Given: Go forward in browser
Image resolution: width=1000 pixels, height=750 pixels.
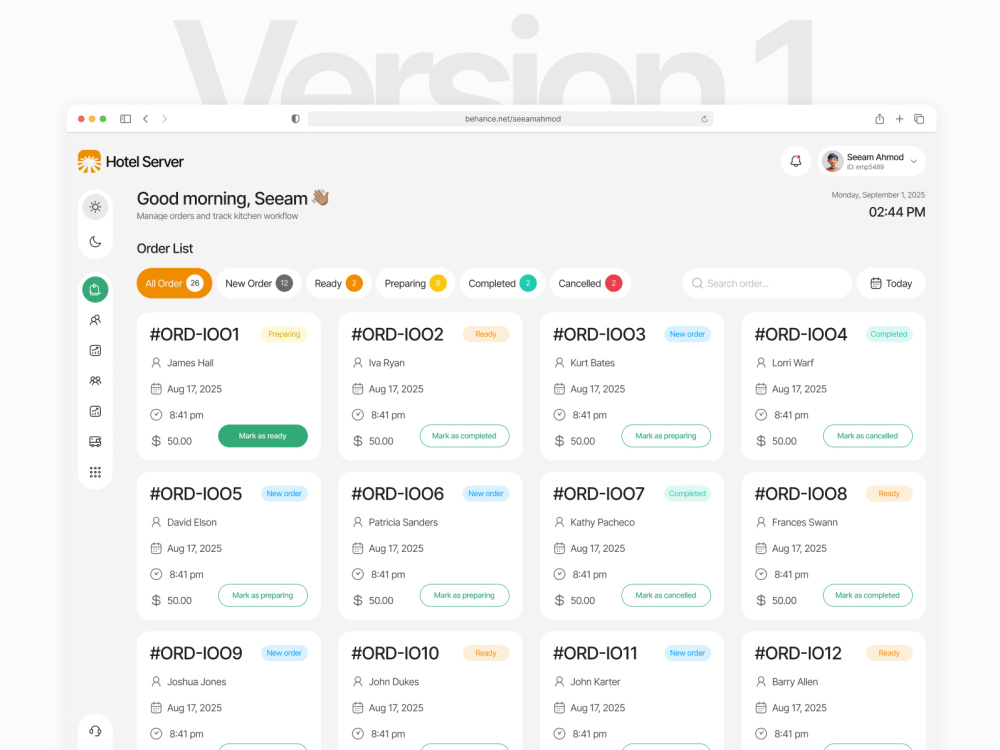Looking at the screenshot, I should tap(165, 119).
